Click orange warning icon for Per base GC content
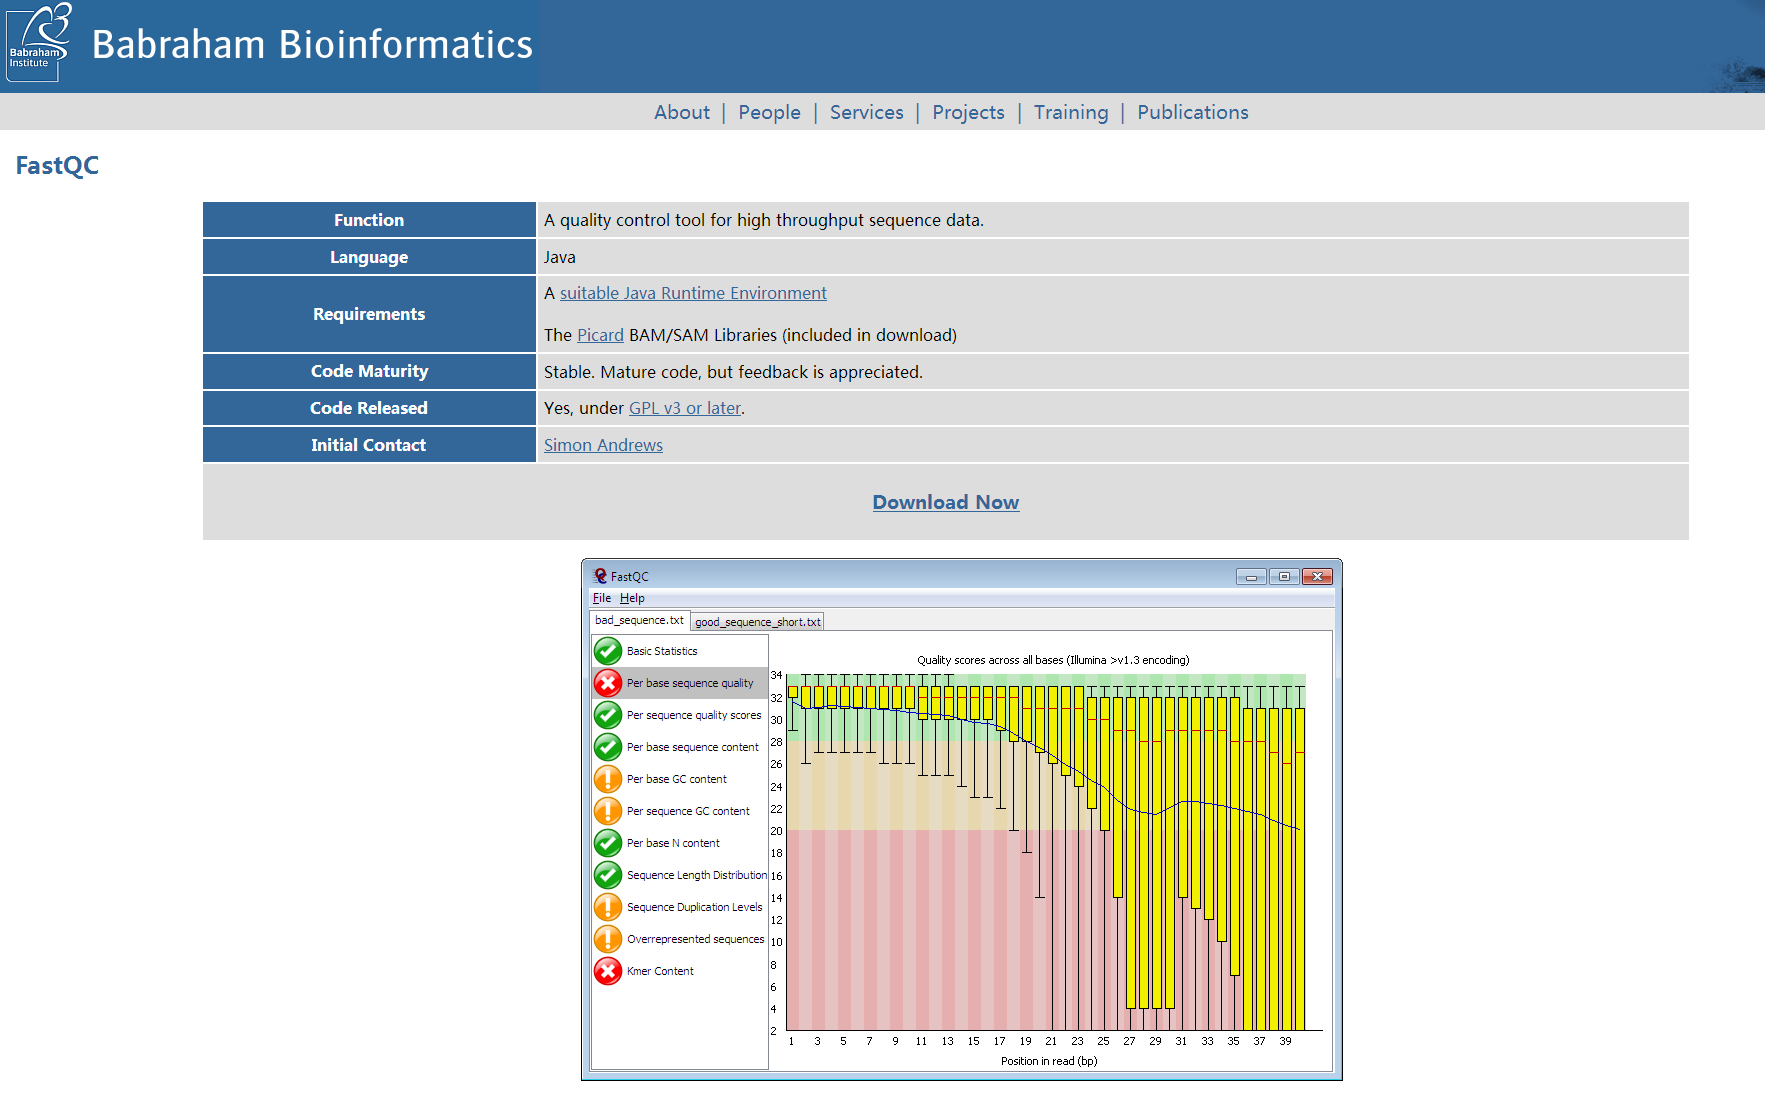 (x=608, y=779)
